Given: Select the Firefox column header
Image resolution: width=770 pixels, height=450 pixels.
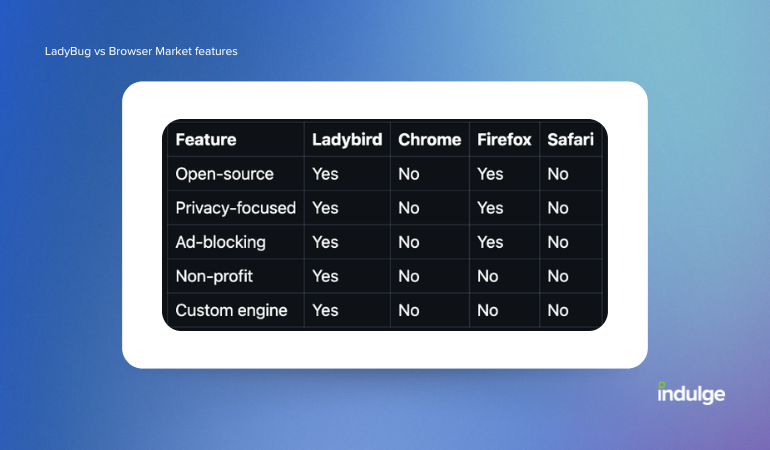Looking at the screenshot, I should pos(504,140).
